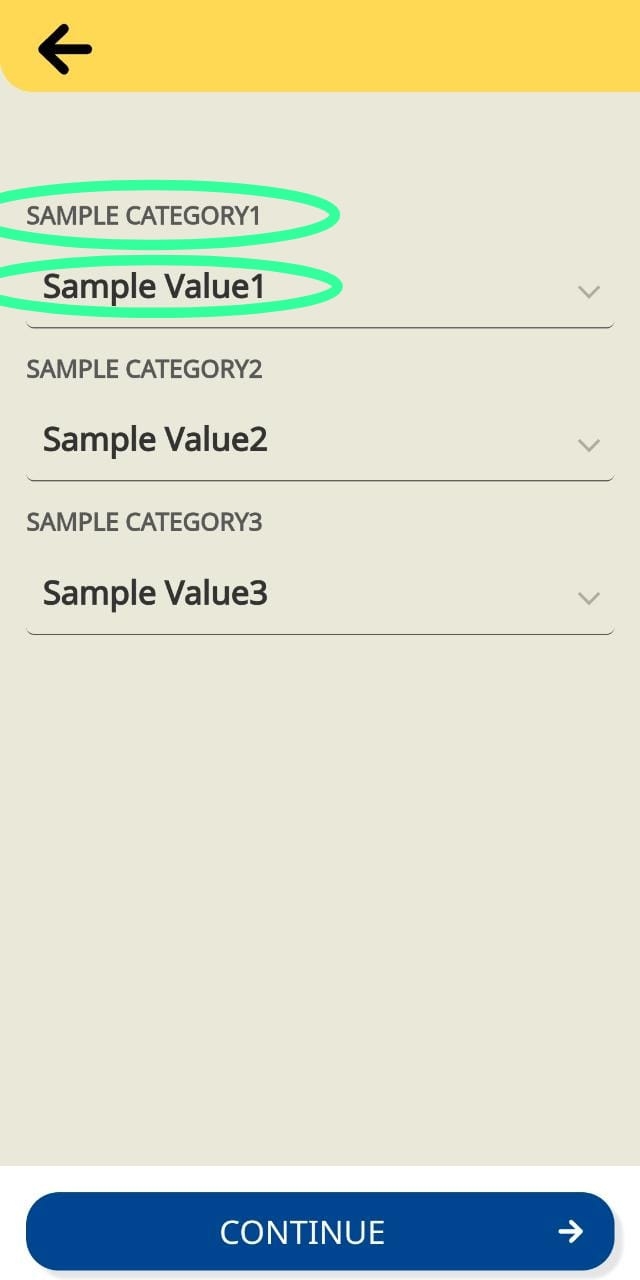Click the underline beneath Sample Value3
640x1280 pixels.
(320, 633)
